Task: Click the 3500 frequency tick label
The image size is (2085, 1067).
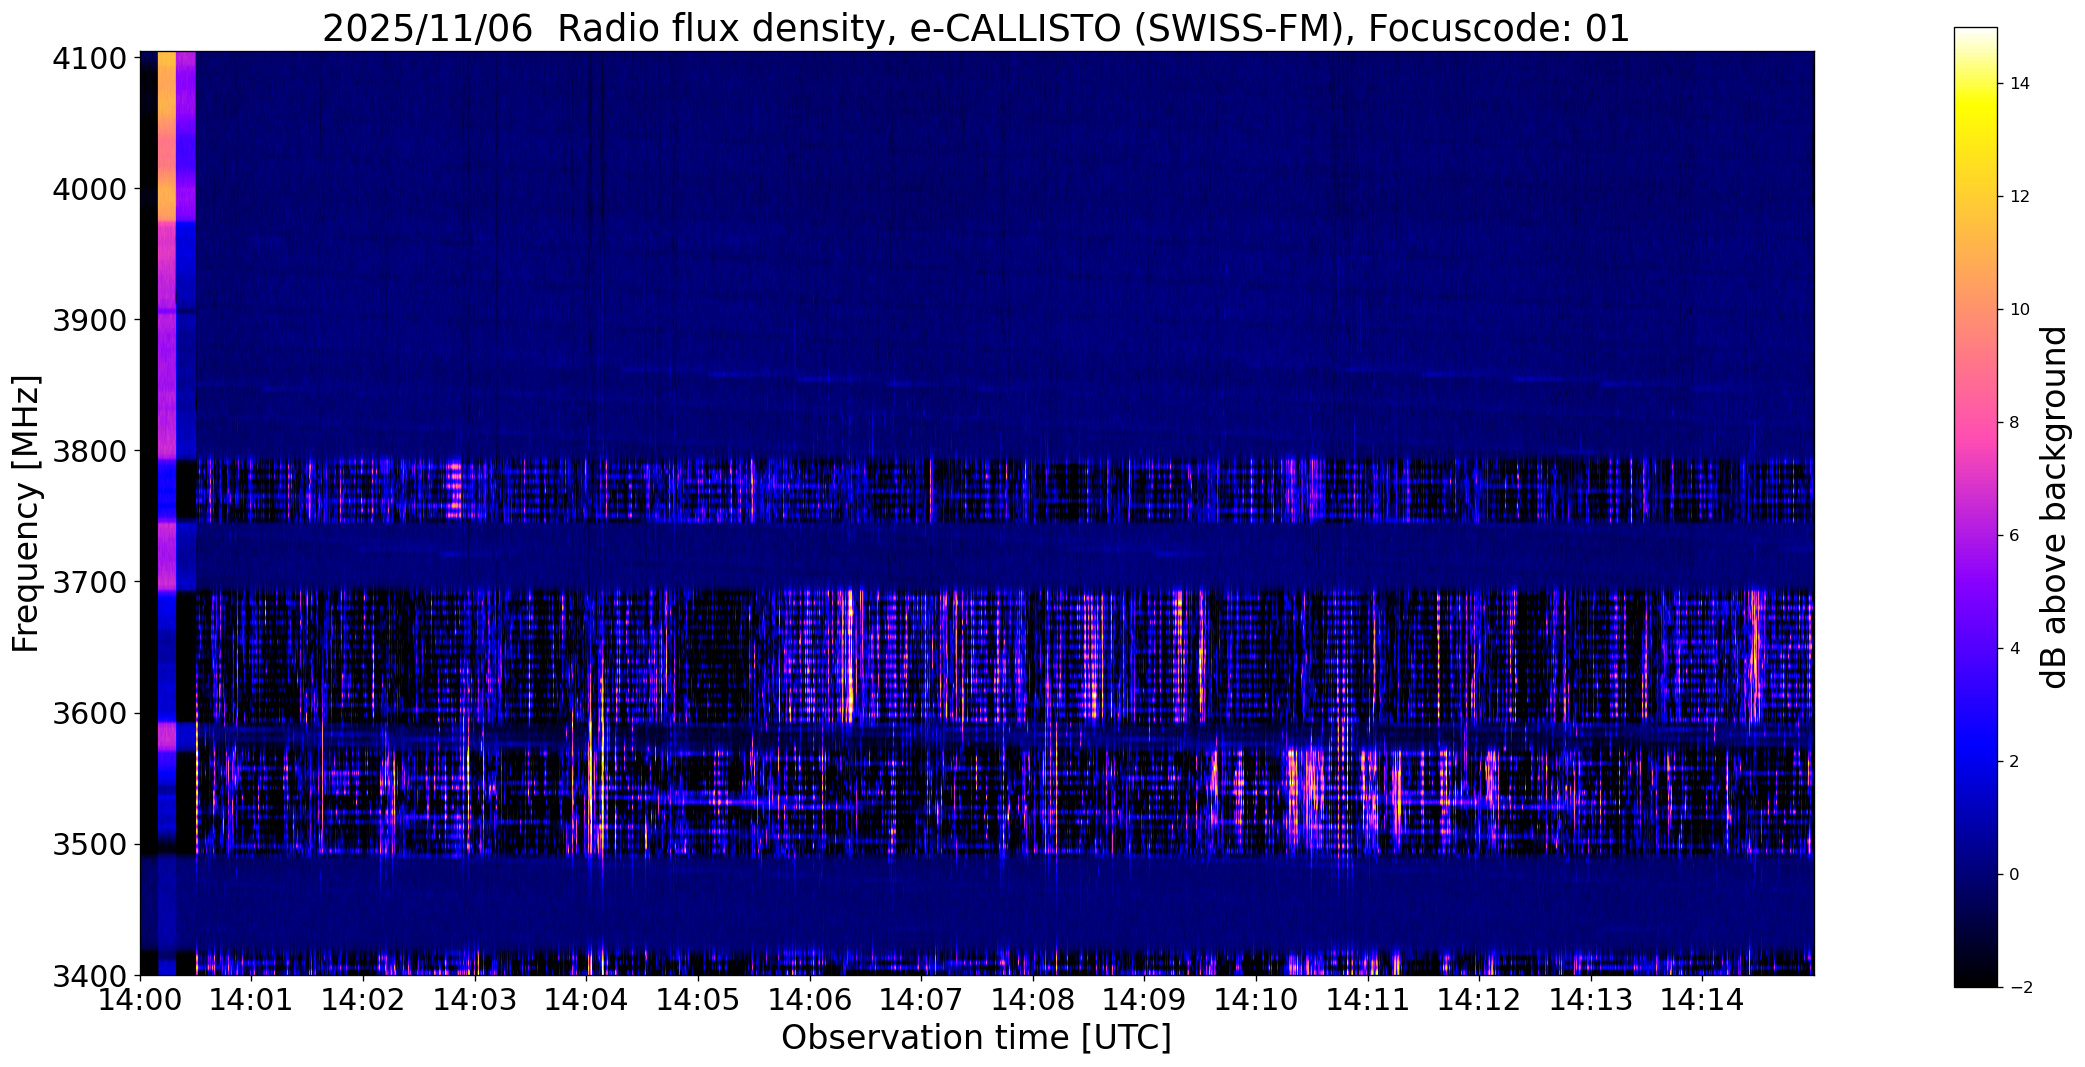Action: [90, 845]
